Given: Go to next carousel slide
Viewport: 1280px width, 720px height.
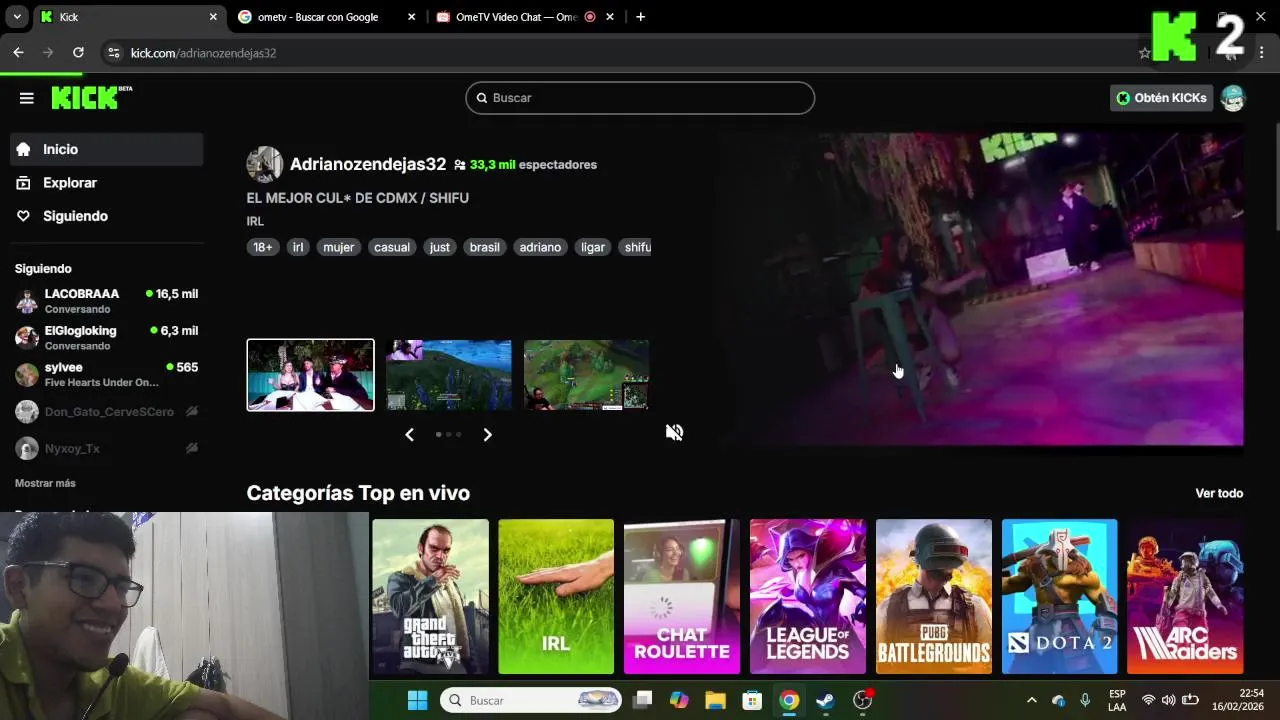Looking at the screenshot, I should coord(488,434).
